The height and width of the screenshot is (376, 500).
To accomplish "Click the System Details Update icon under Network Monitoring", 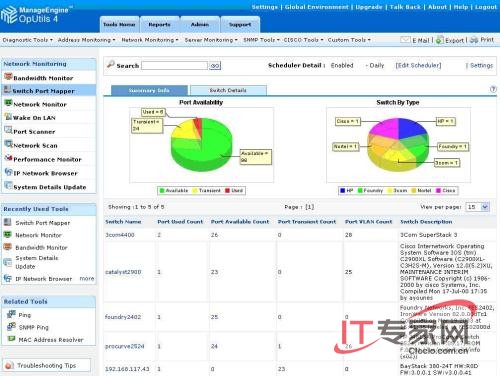I will (8, 186).
